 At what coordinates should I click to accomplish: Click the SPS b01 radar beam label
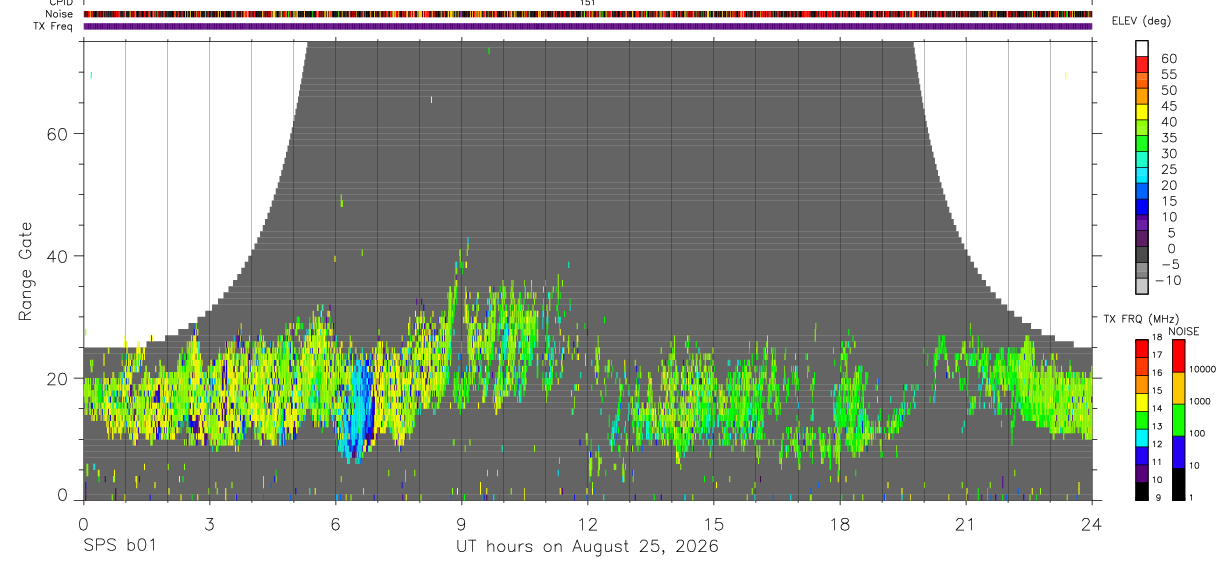(119, 546)
